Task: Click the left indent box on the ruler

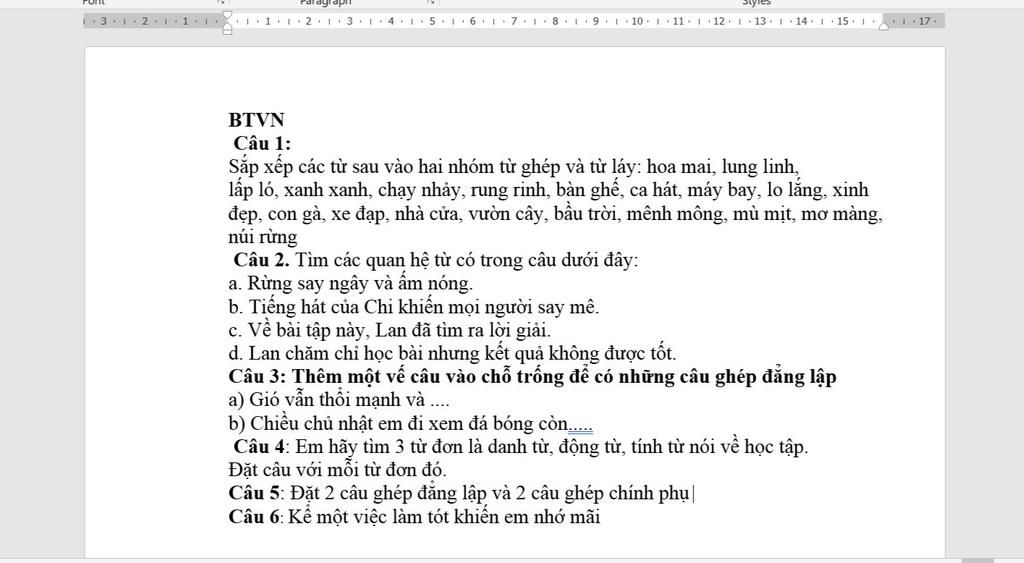Action: coord(227,31)
